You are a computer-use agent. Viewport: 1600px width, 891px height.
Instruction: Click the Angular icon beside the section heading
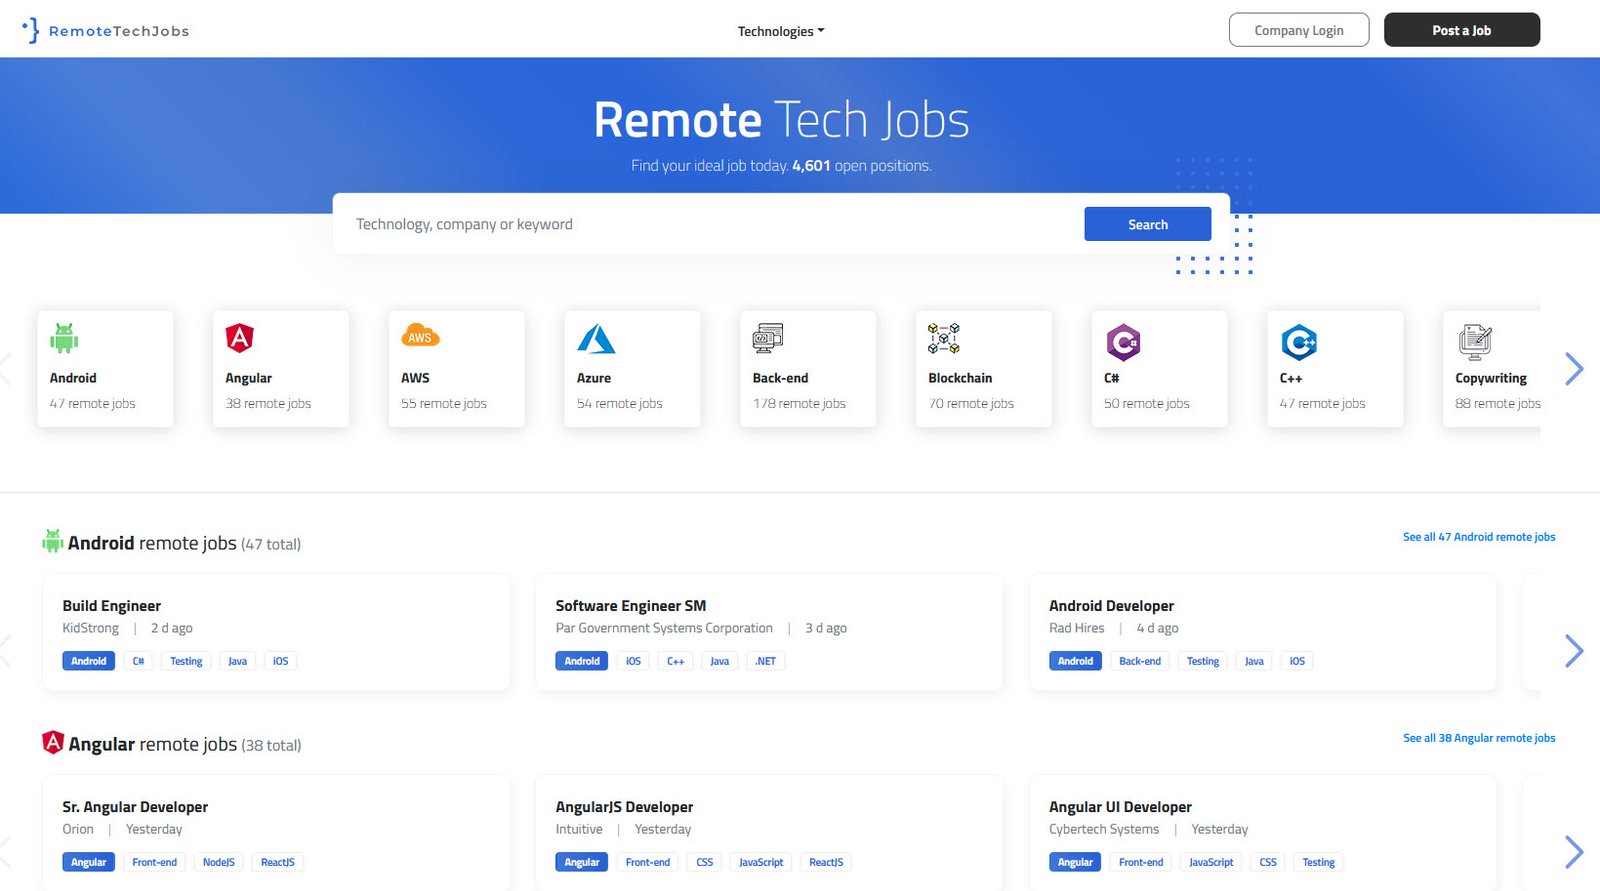[53, 742]
